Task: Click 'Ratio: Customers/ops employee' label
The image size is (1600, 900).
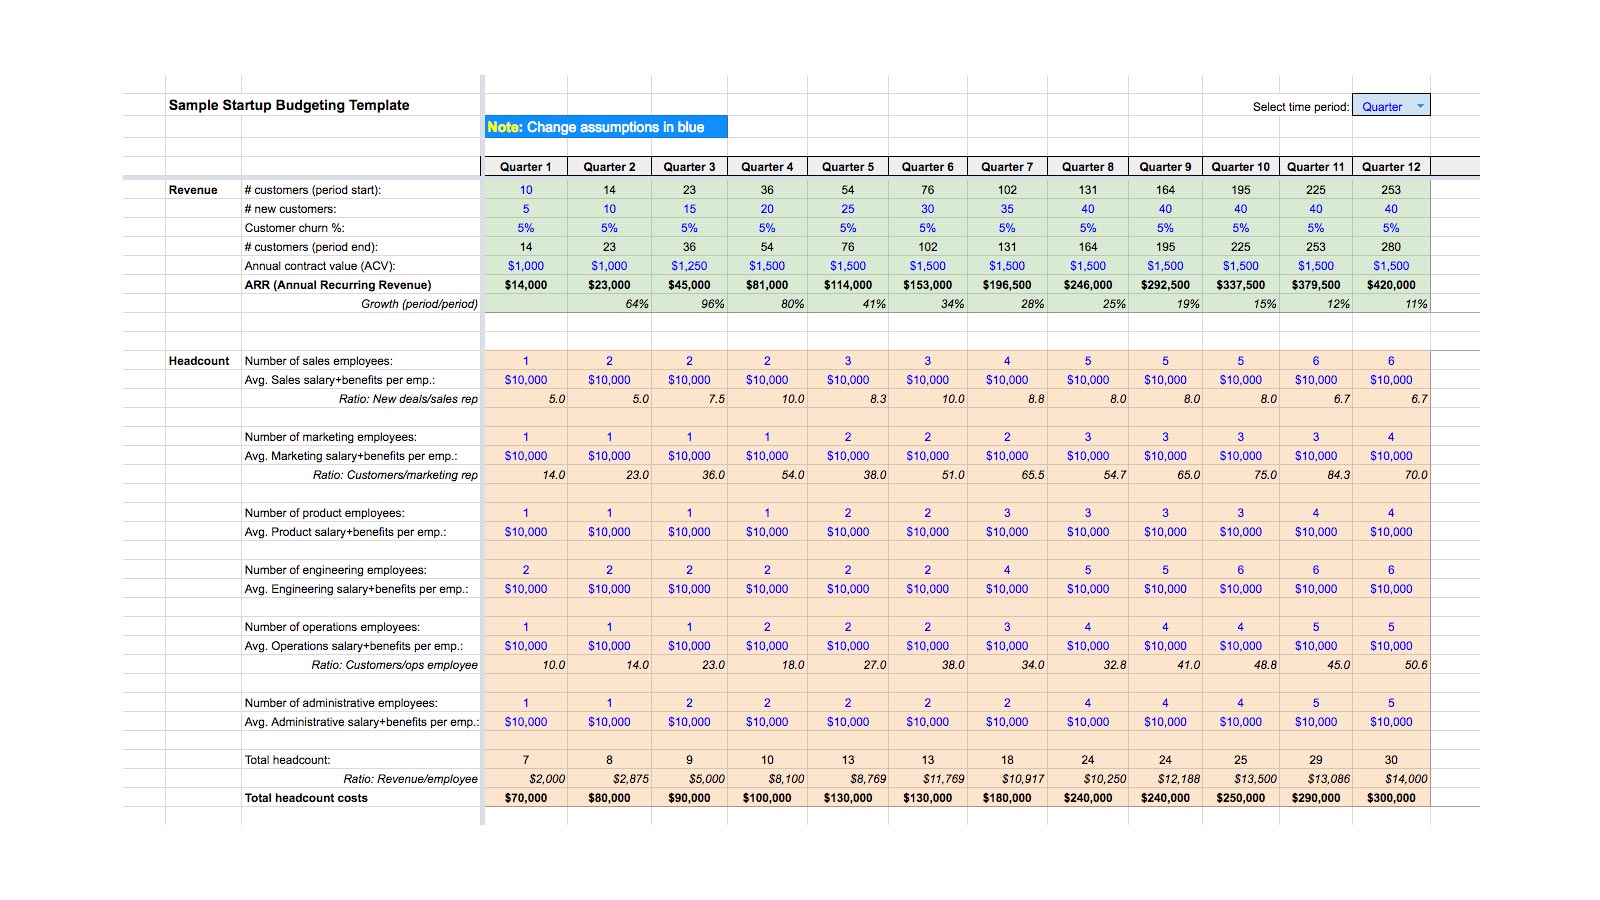Action: tap(394, 665)
